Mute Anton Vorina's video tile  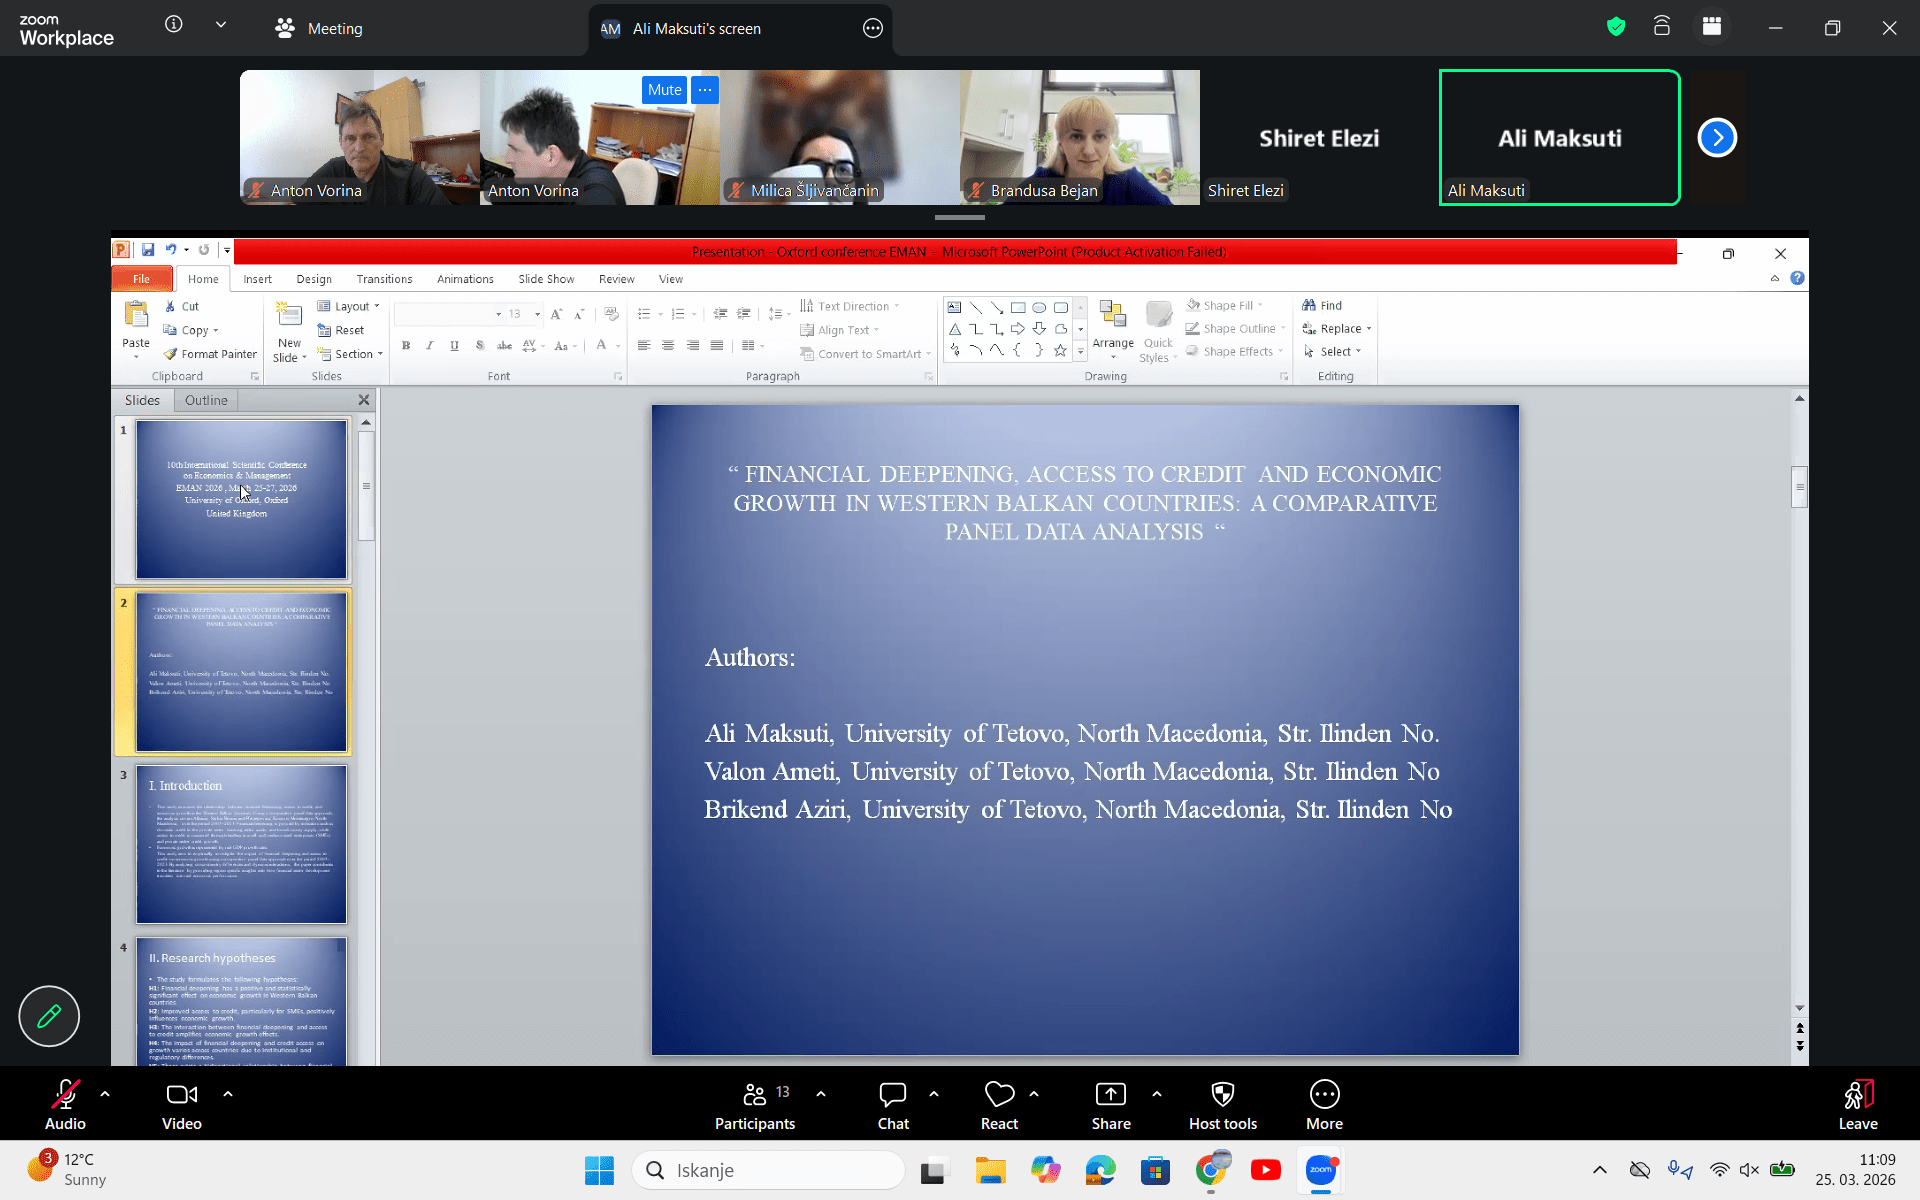click(664, 90)
